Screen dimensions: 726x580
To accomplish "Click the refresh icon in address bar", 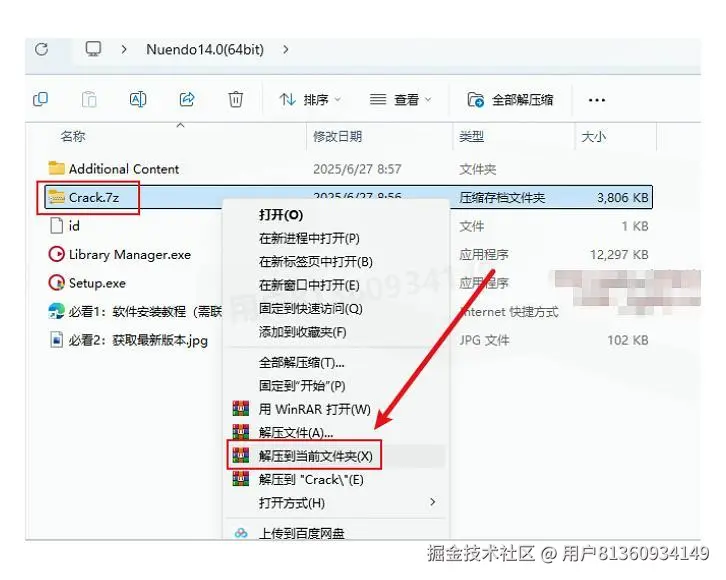I will point(42,49).
